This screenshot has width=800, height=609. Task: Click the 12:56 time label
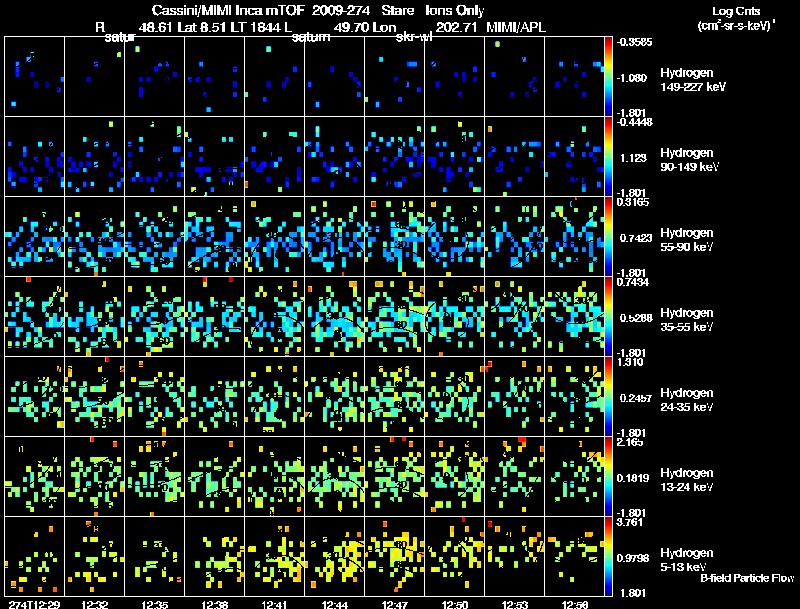[x=574, y=604]
